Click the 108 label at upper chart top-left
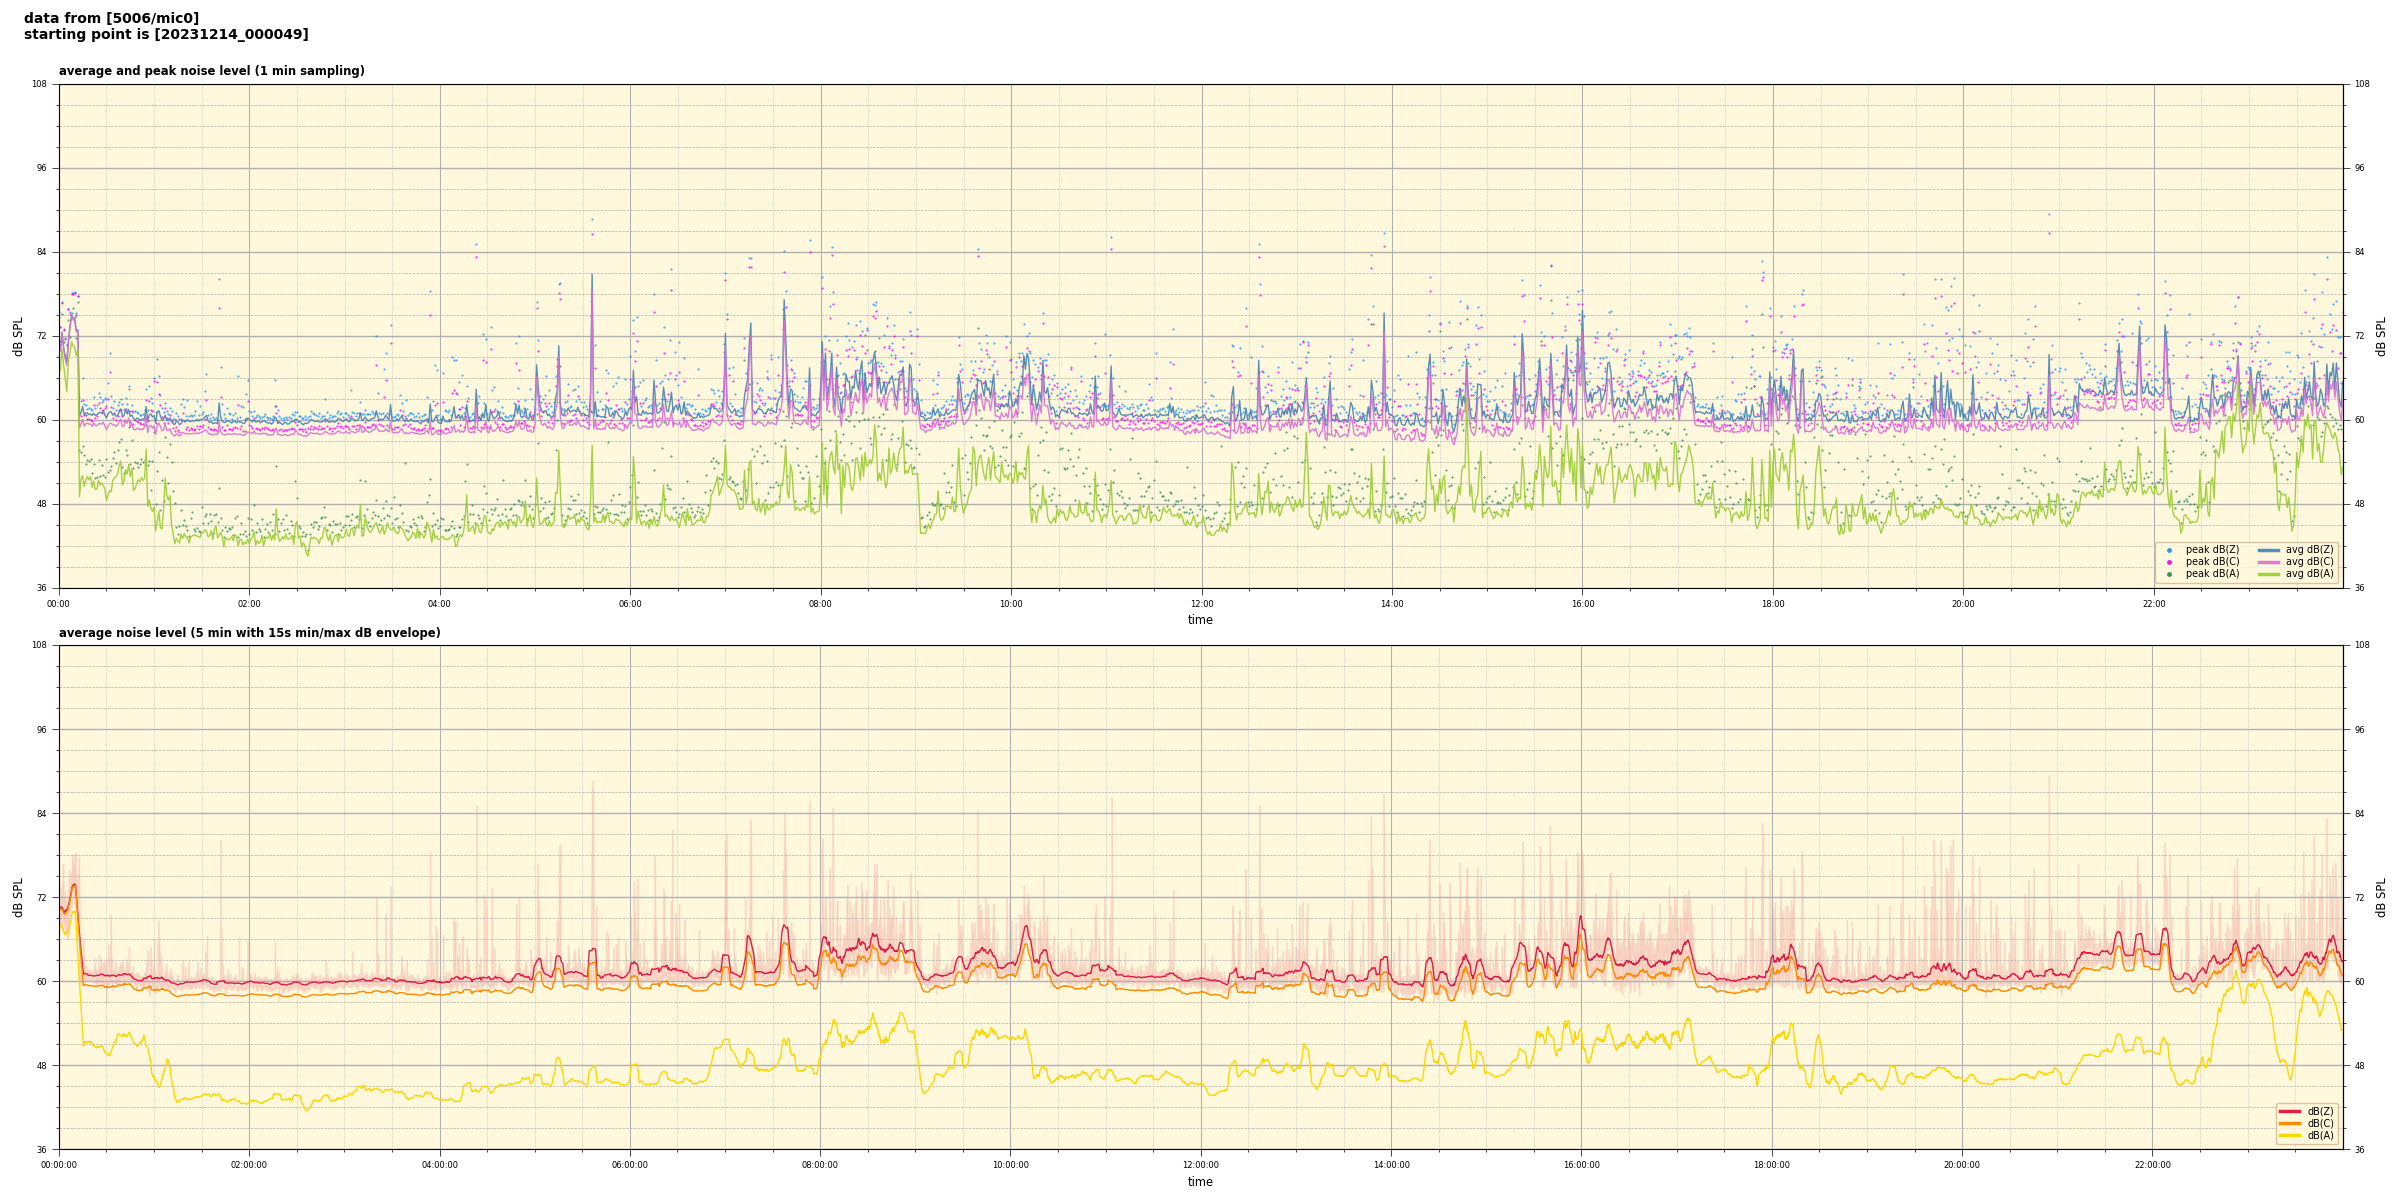This screenshot has height=1200, width=2400. tap(40, 84)
